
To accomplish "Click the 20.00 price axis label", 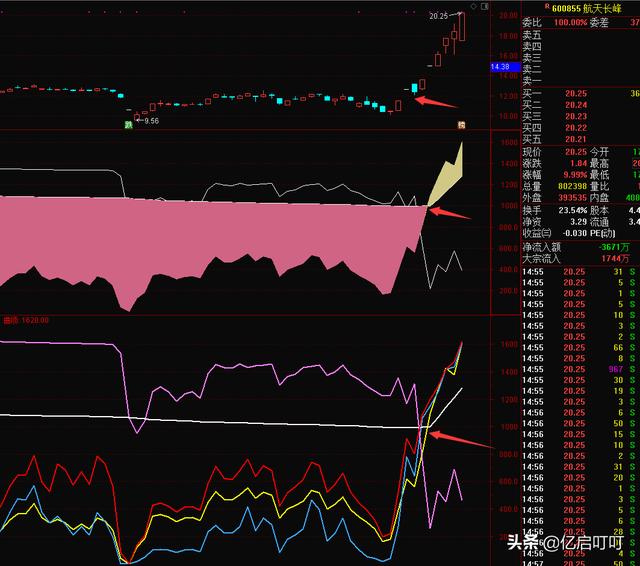I will coord(509,16).
